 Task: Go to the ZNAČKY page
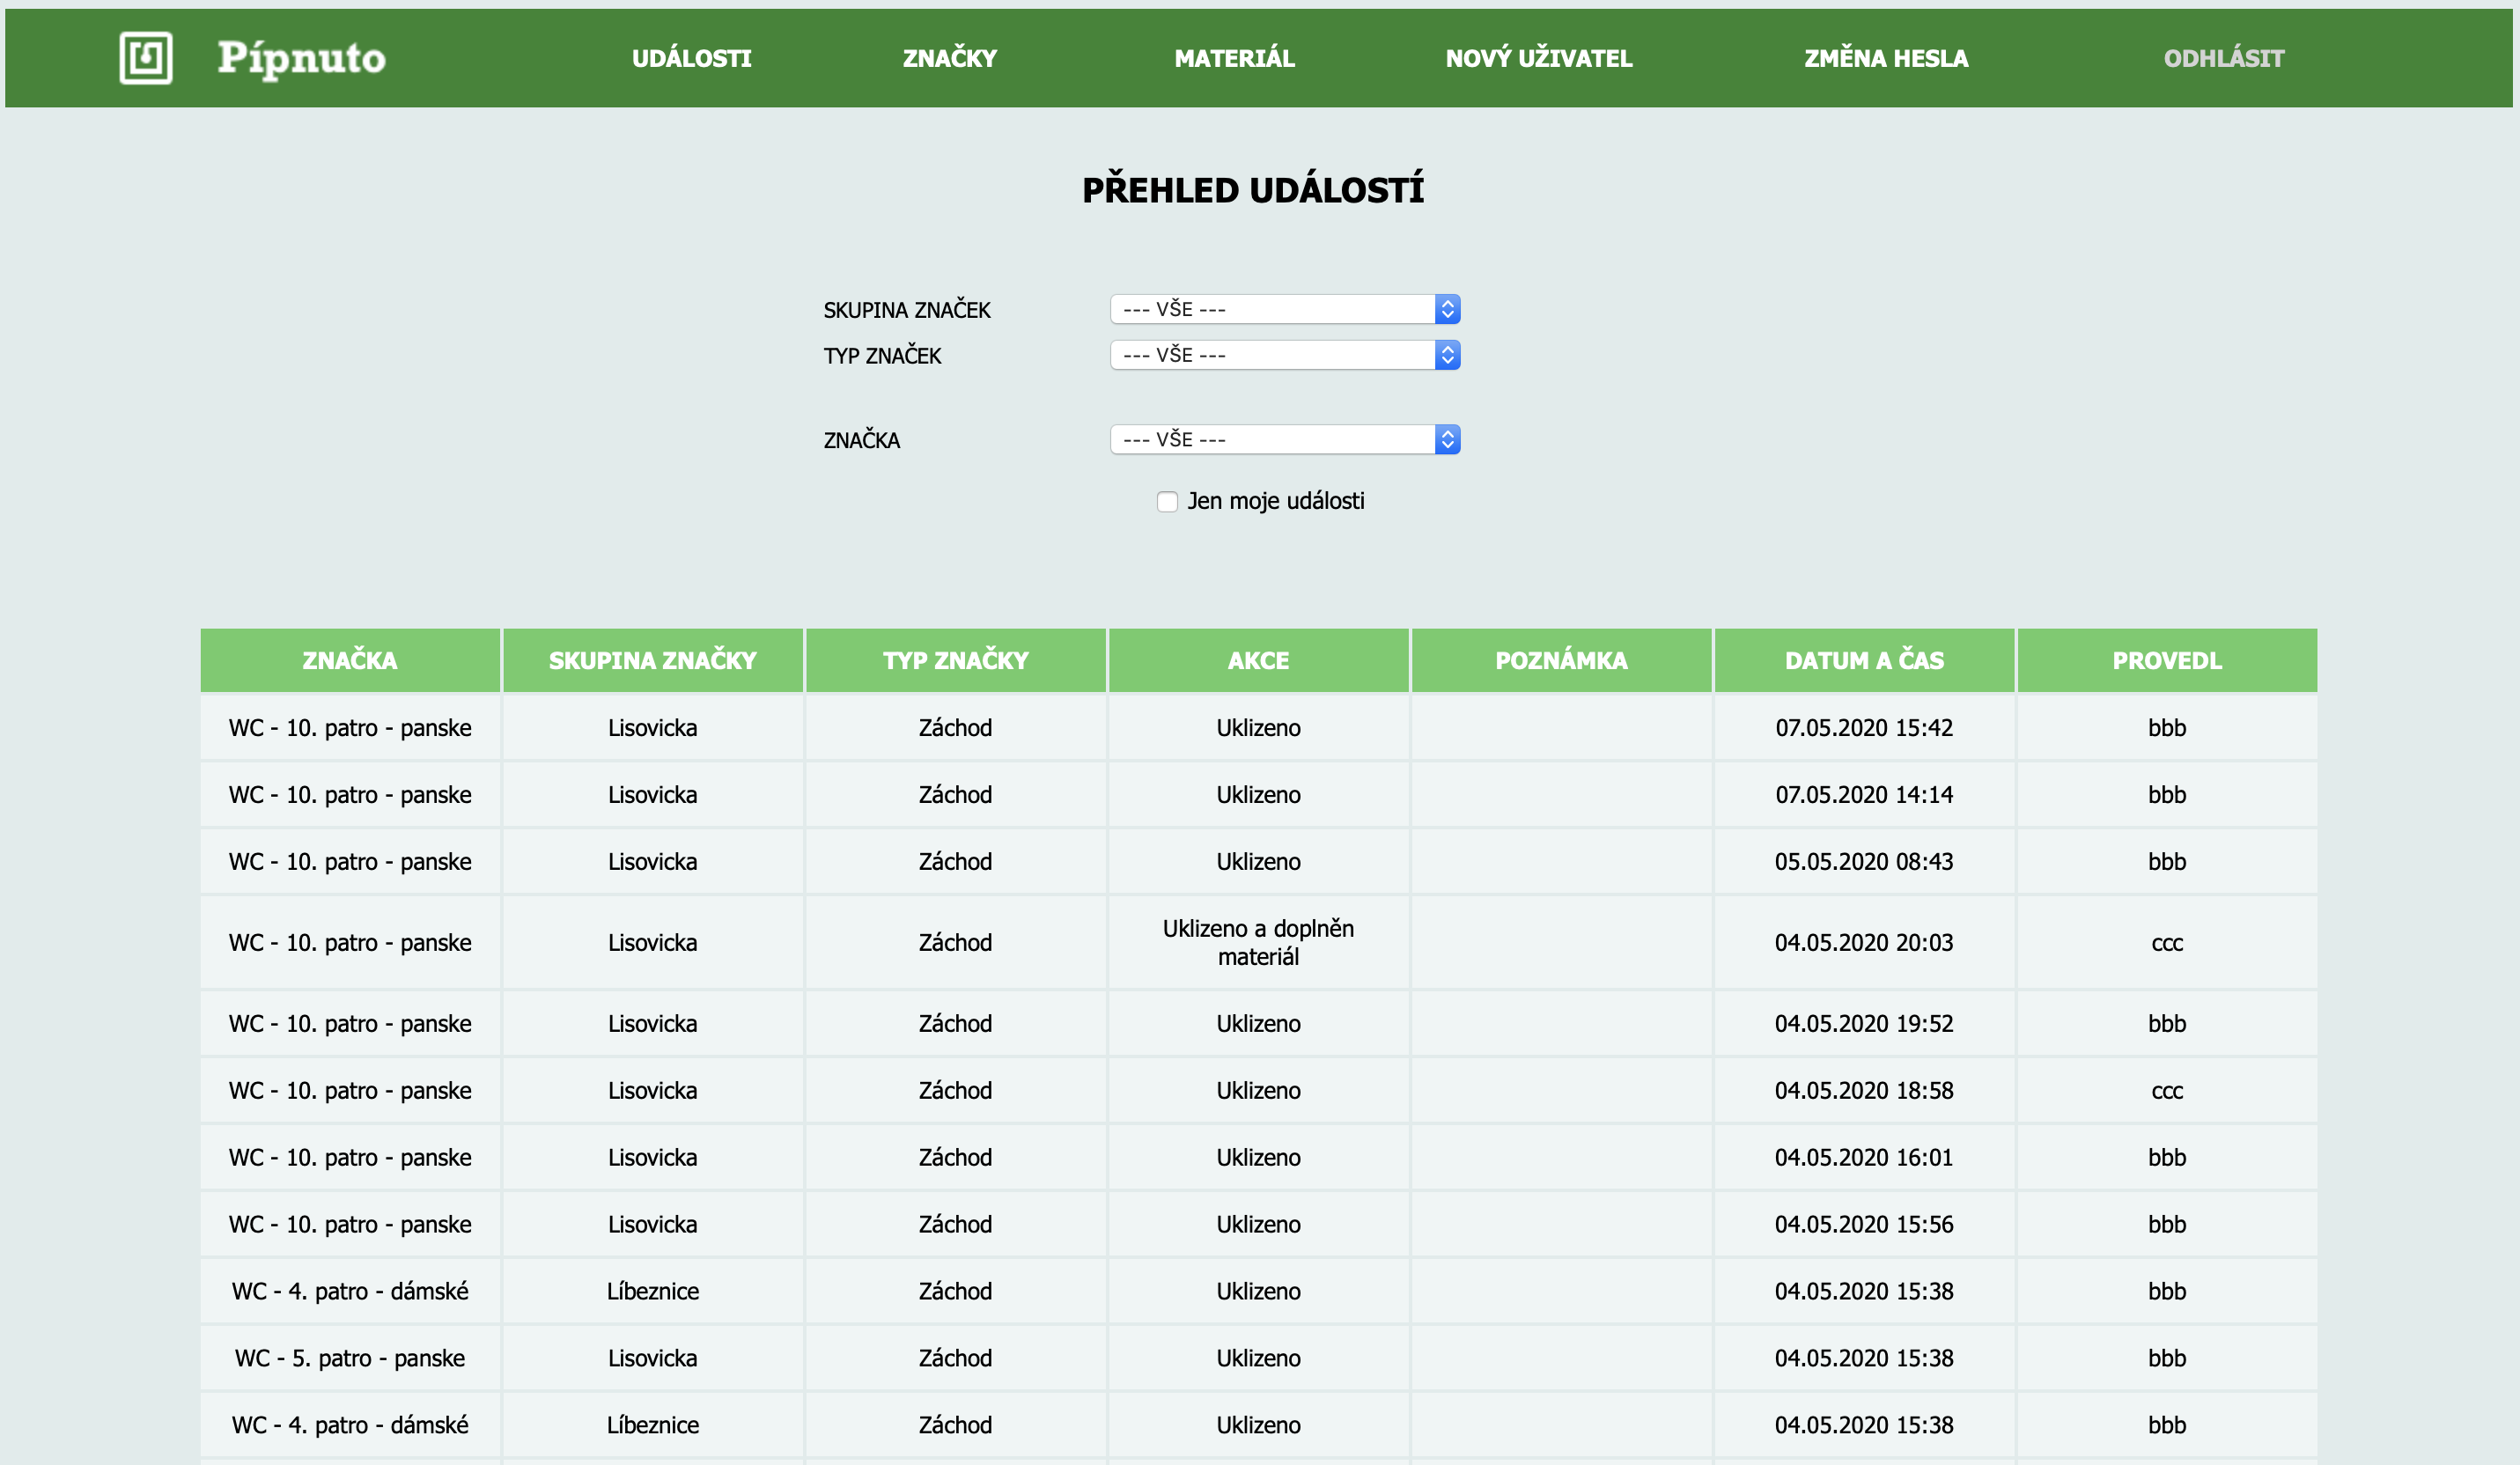[949, 59]
